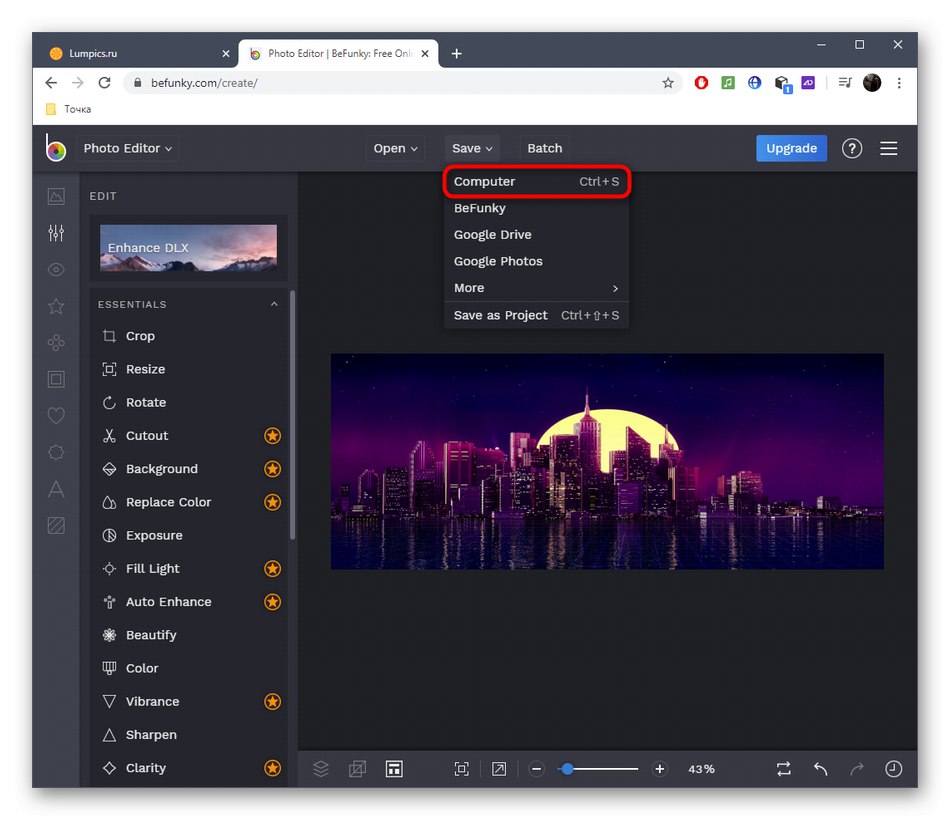Click the Upgrade button
Viewport: 950px width, 820px height.
(791, 148)
